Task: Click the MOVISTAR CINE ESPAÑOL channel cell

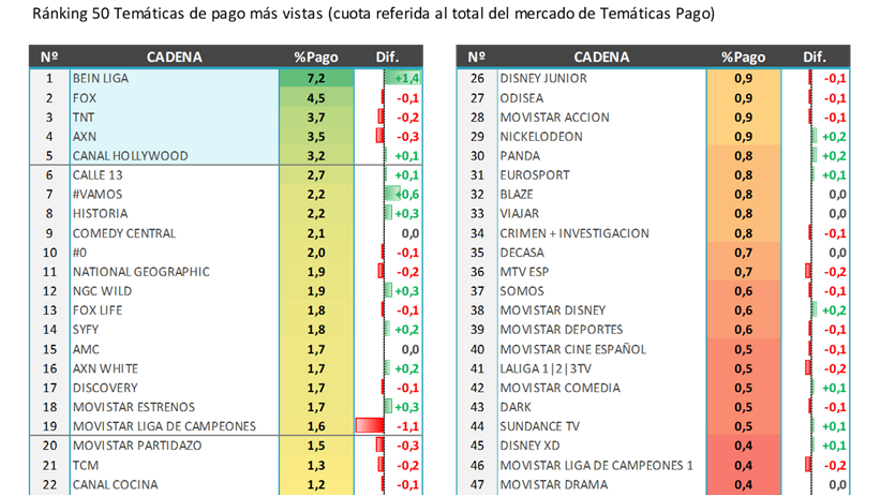Action: click(x=572, y=349)
